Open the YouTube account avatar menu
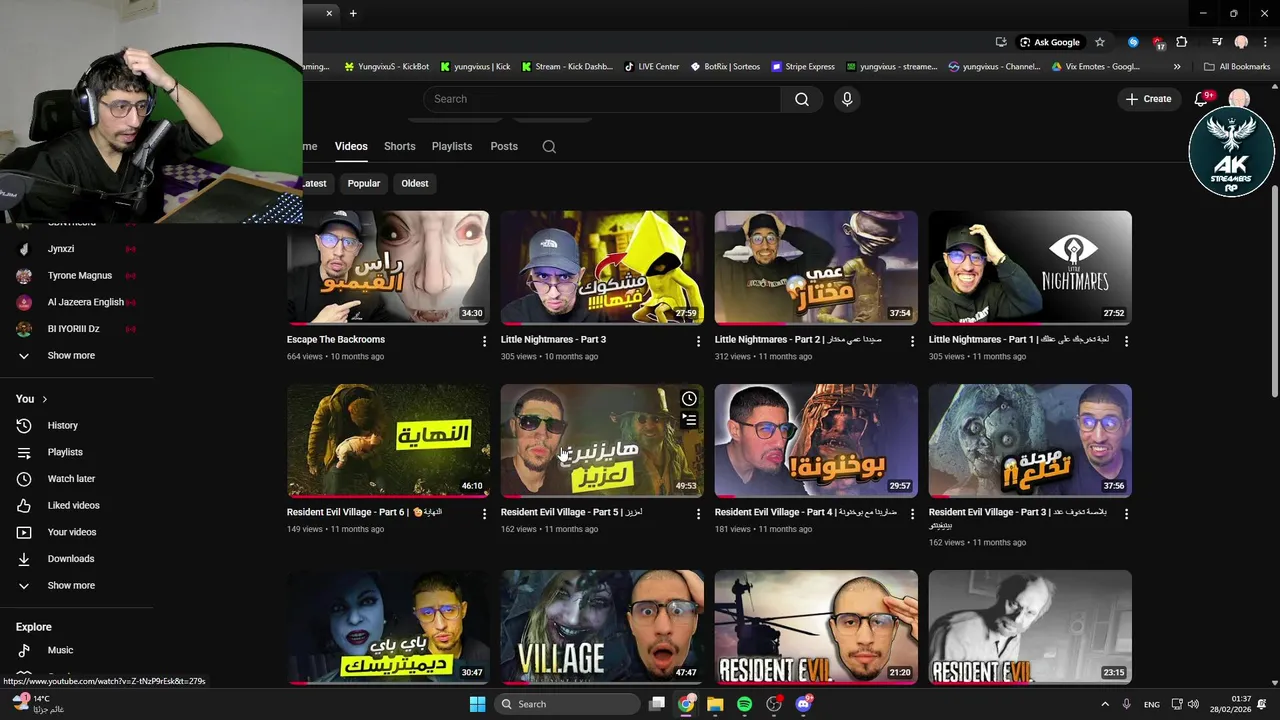 point(1239,99)
